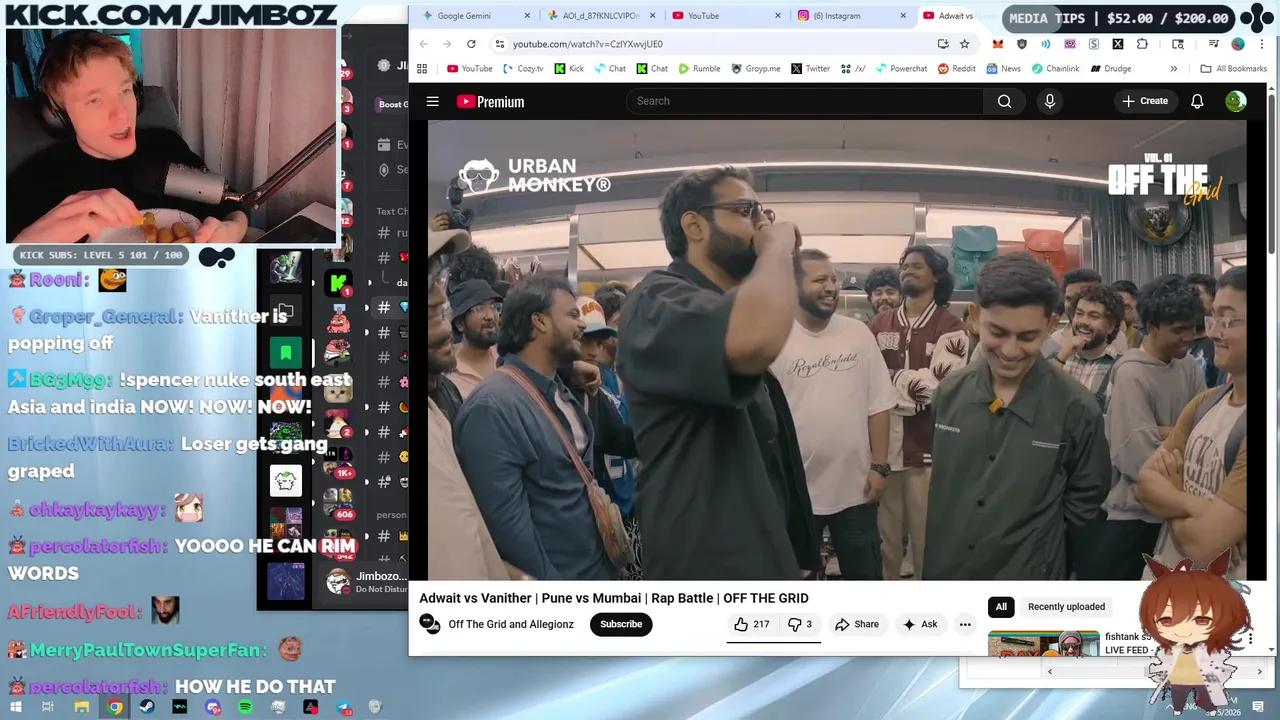Go back in Chrome browser
The width and height of the screenshot is (1280, 720).
click(x=423, y=44)
